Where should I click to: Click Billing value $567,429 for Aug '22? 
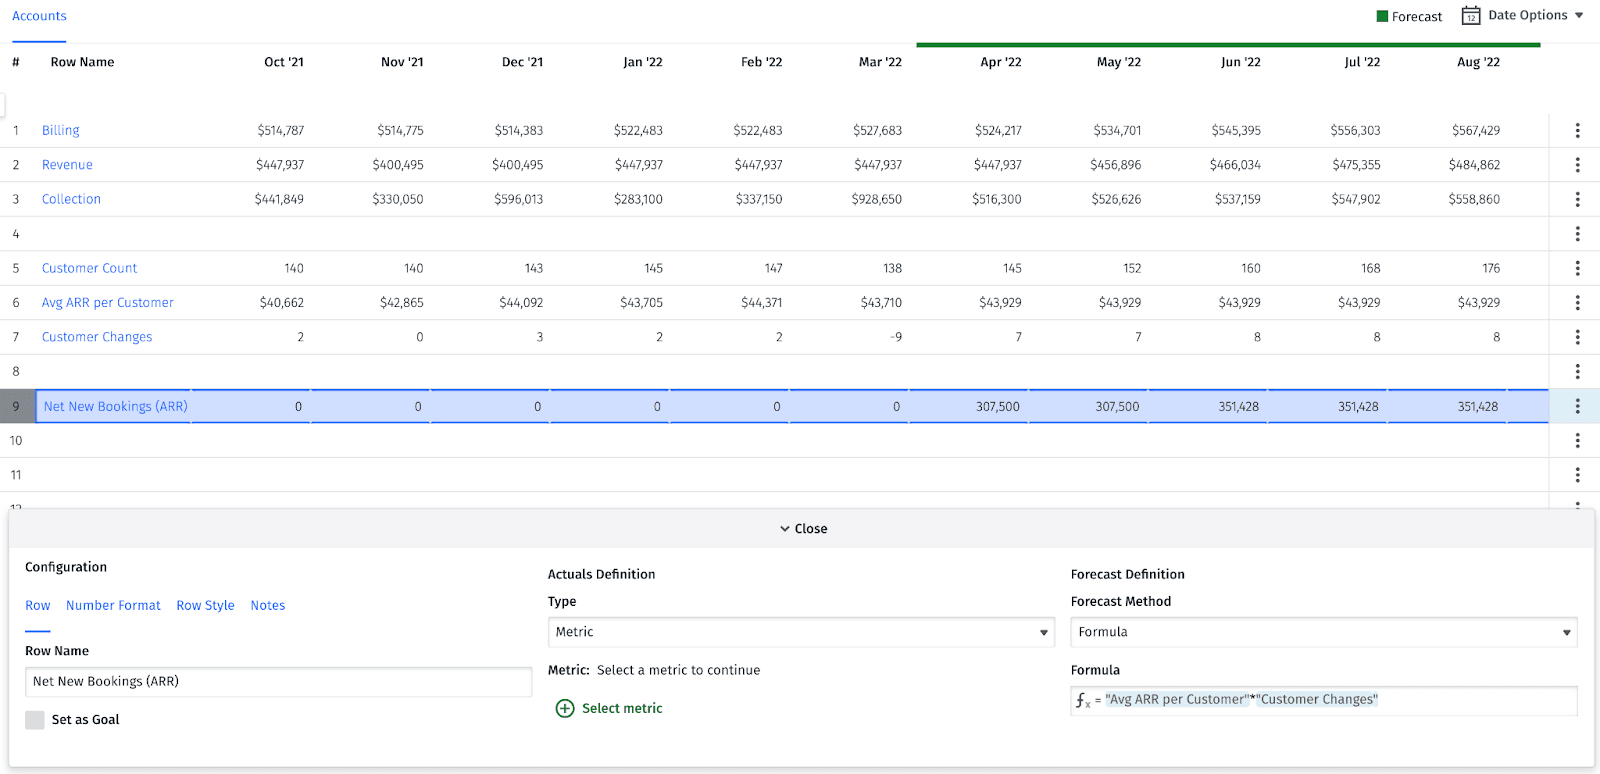click(1476, 130)
